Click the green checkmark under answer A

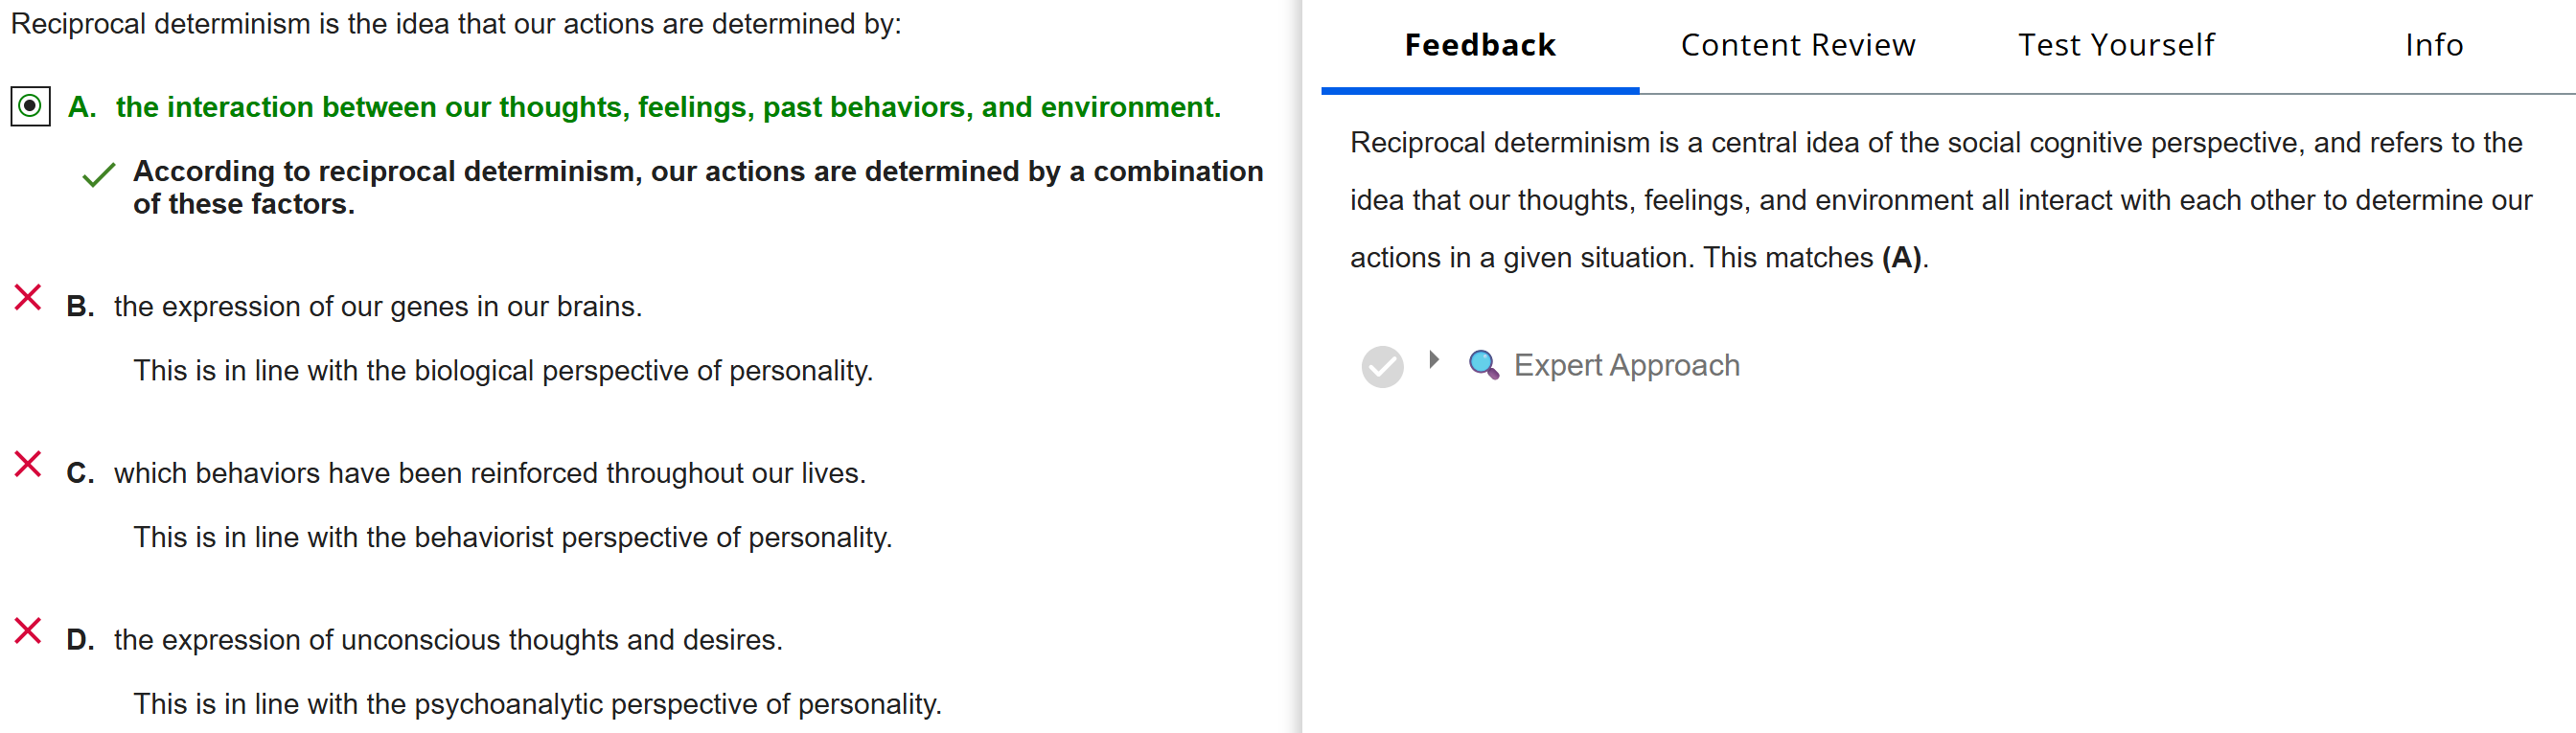tap(98, 176)
